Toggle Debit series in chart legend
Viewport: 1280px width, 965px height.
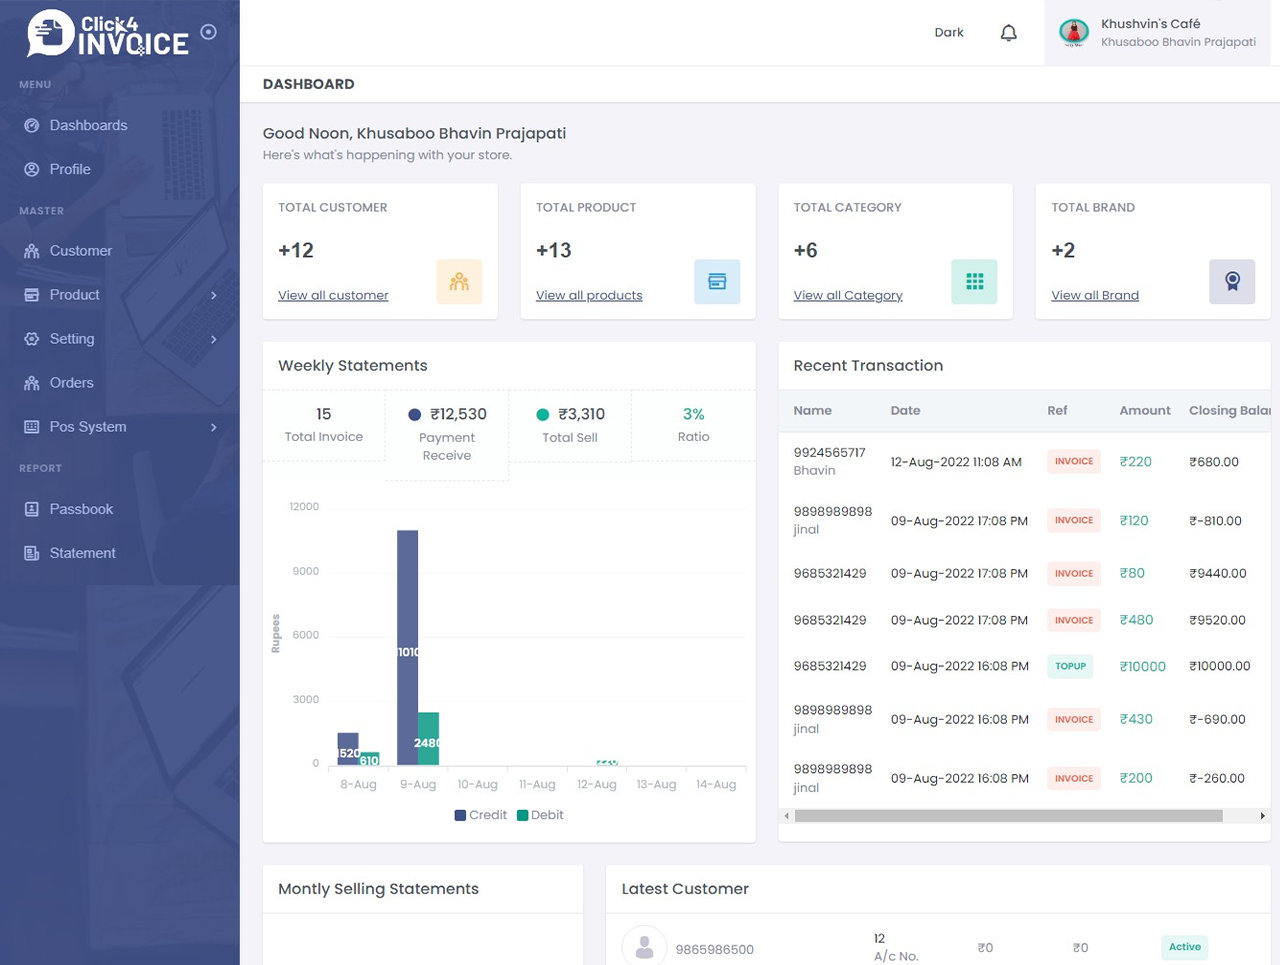(540, 815)
